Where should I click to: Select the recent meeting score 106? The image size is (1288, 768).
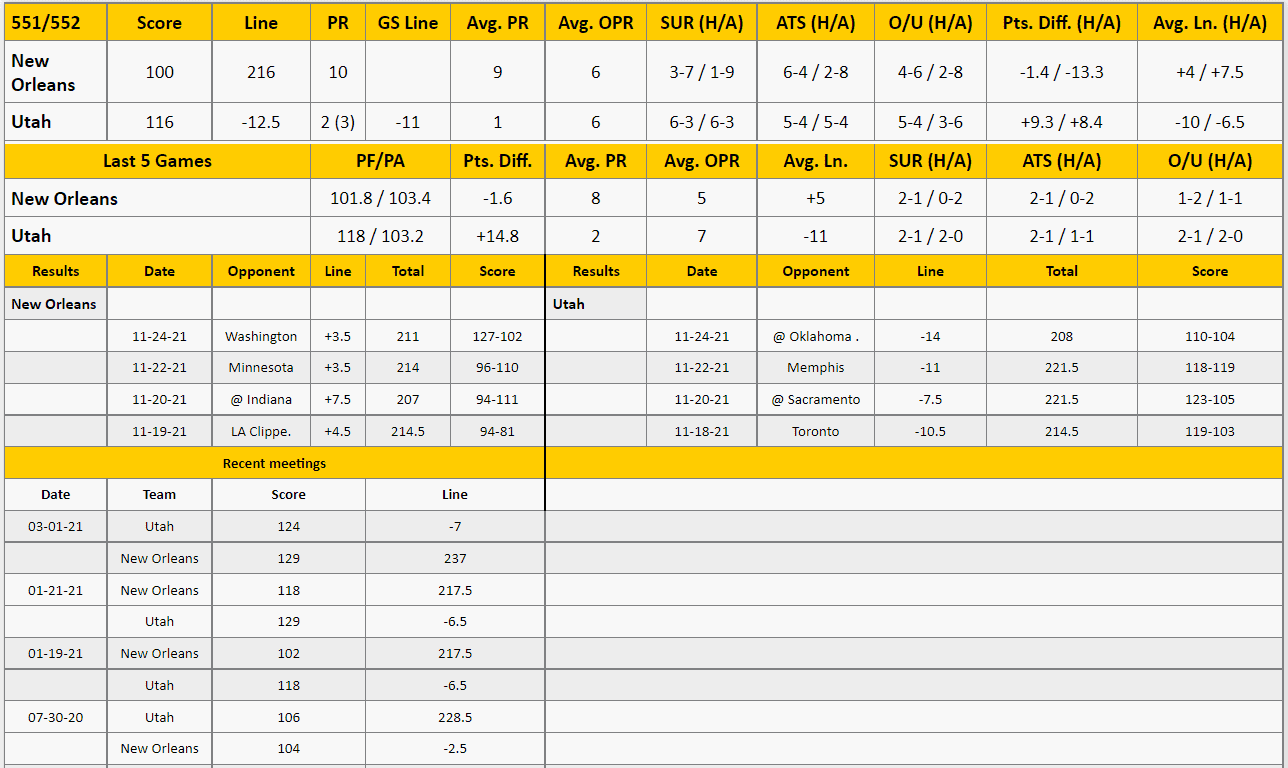coord(288,717)
